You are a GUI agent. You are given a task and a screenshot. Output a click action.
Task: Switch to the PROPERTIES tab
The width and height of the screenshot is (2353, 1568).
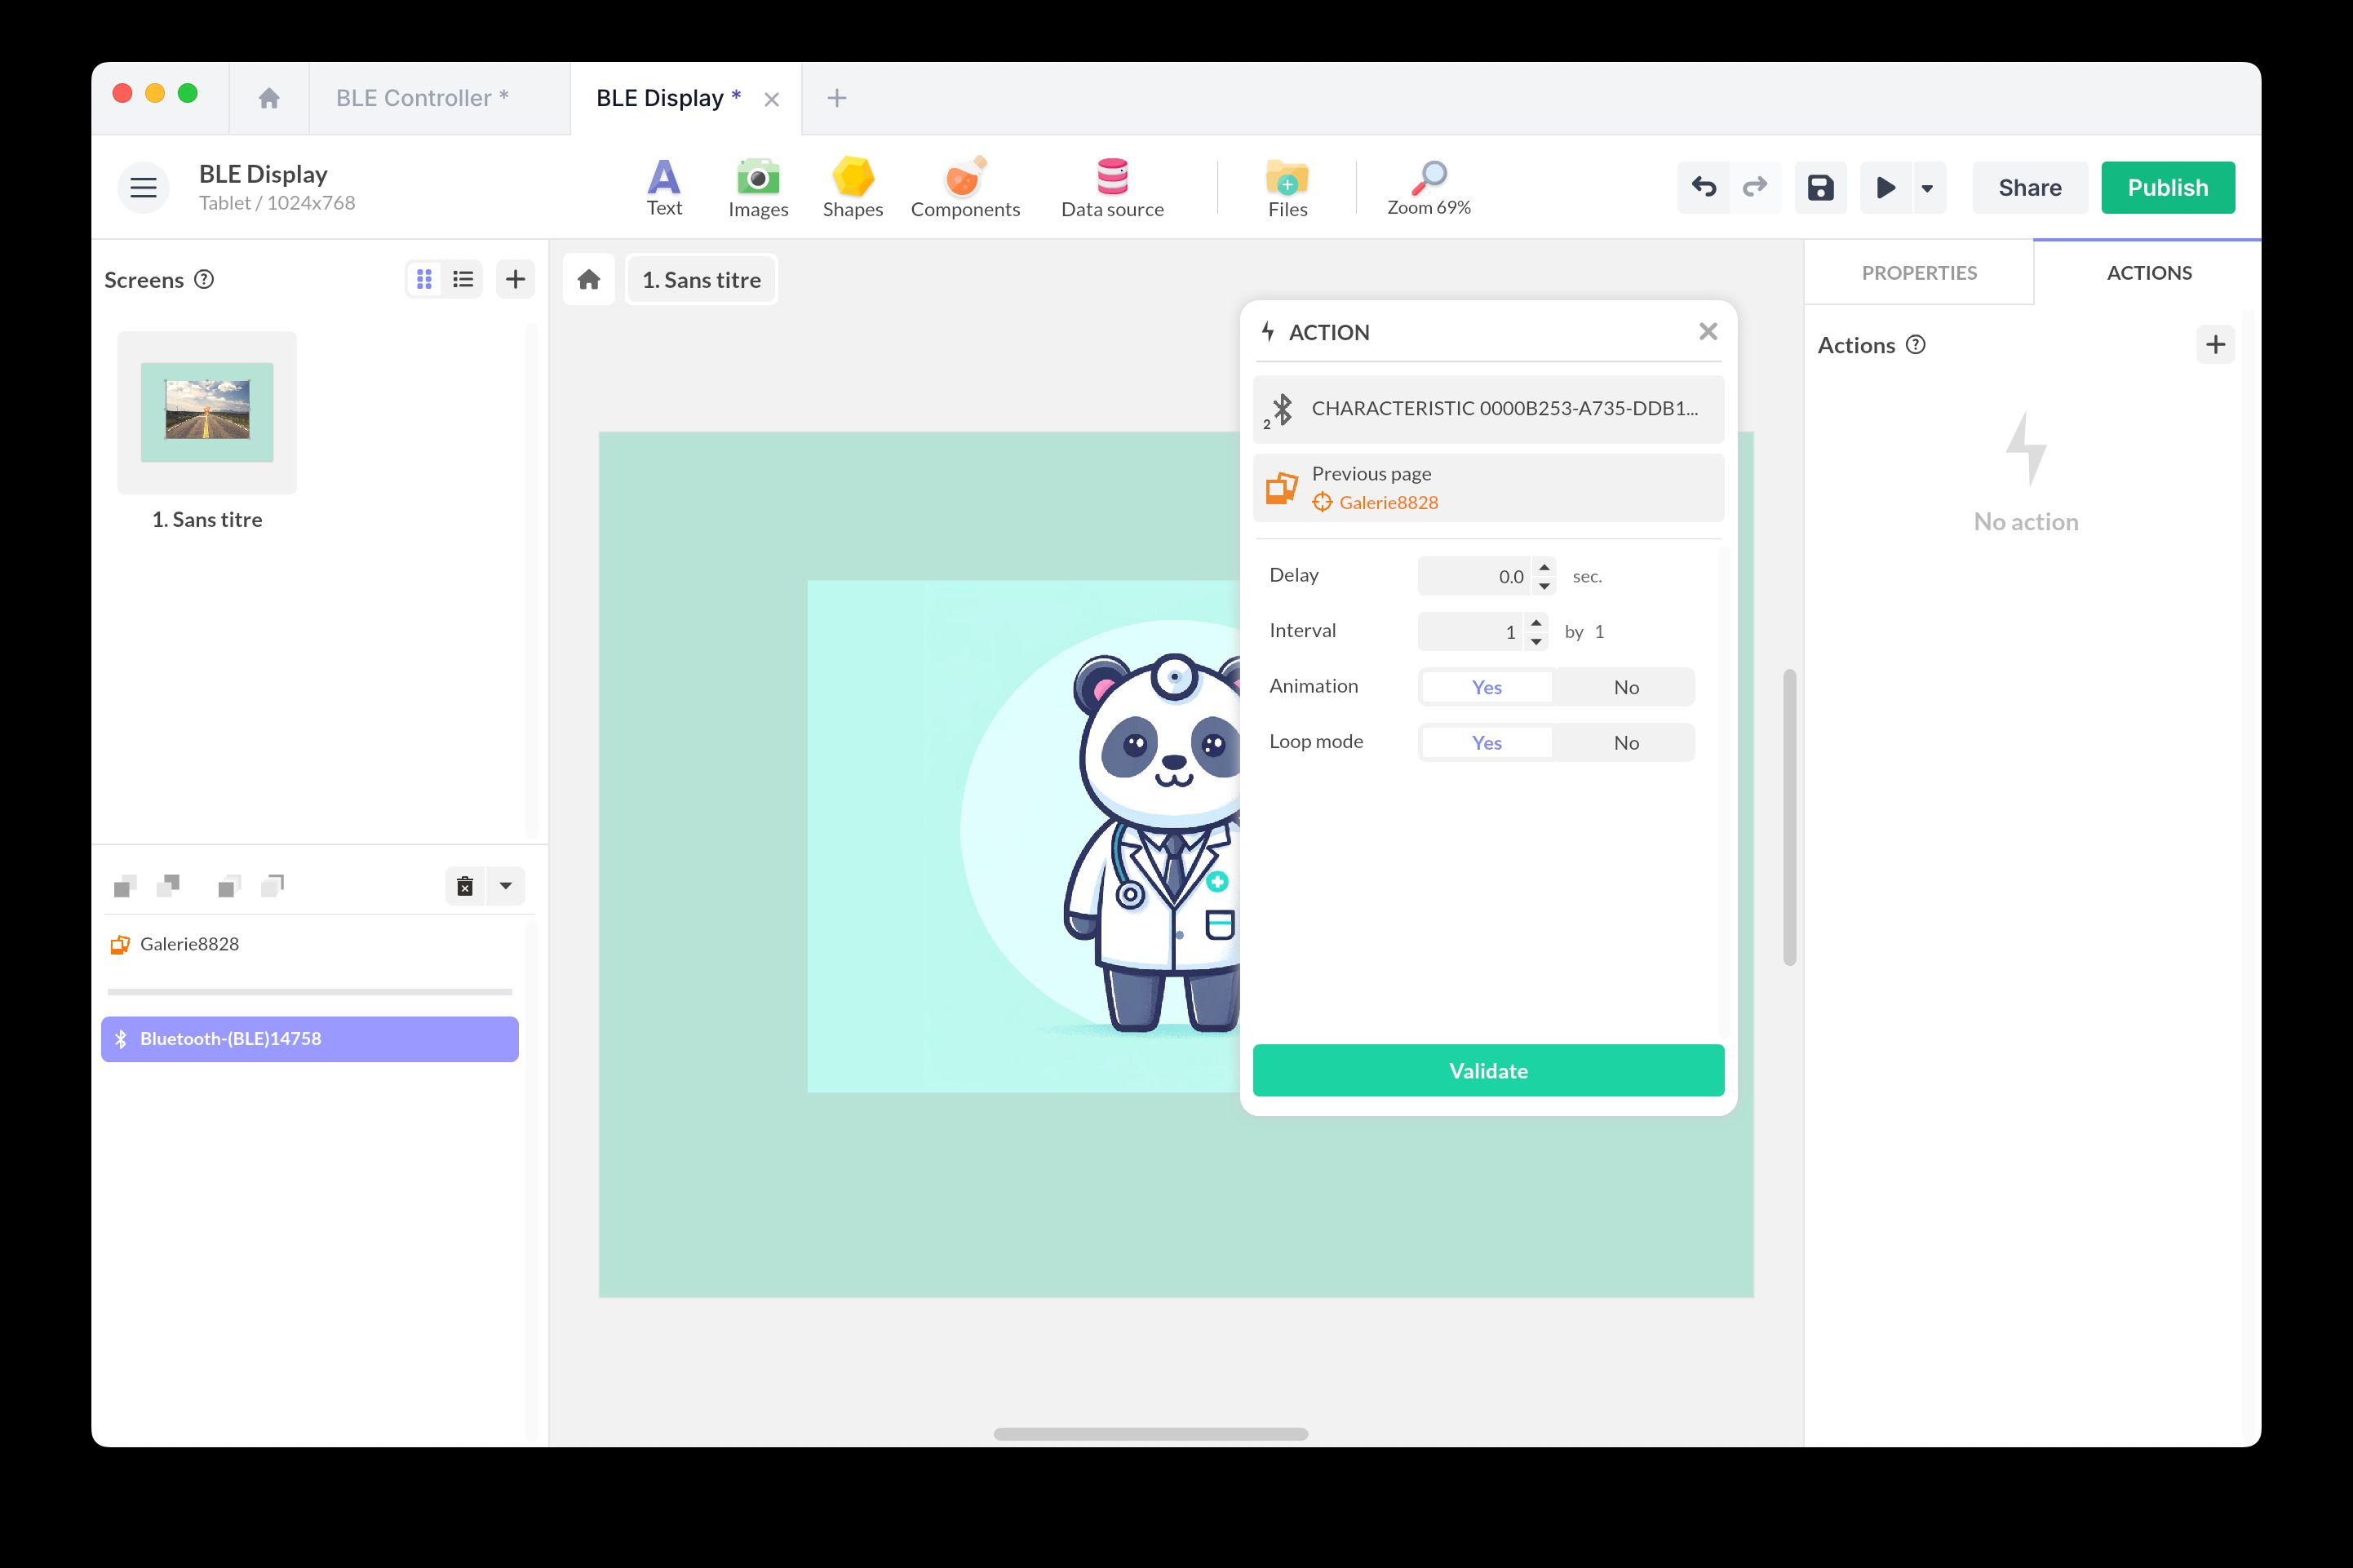tap(1918, 273)
